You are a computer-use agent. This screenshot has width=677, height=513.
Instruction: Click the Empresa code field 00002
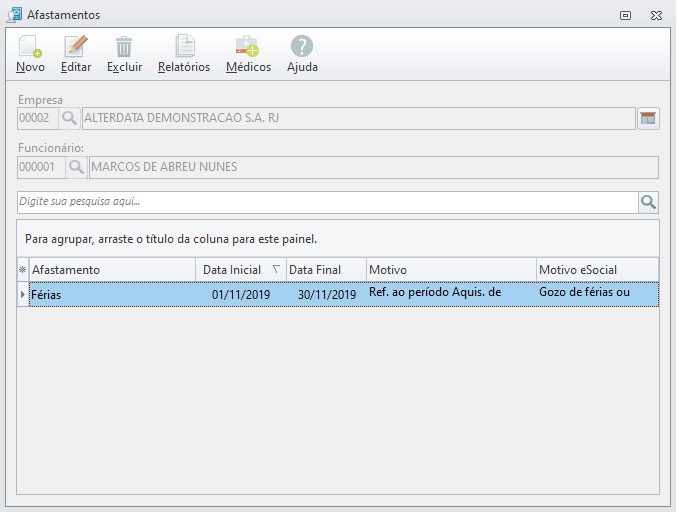38,118
